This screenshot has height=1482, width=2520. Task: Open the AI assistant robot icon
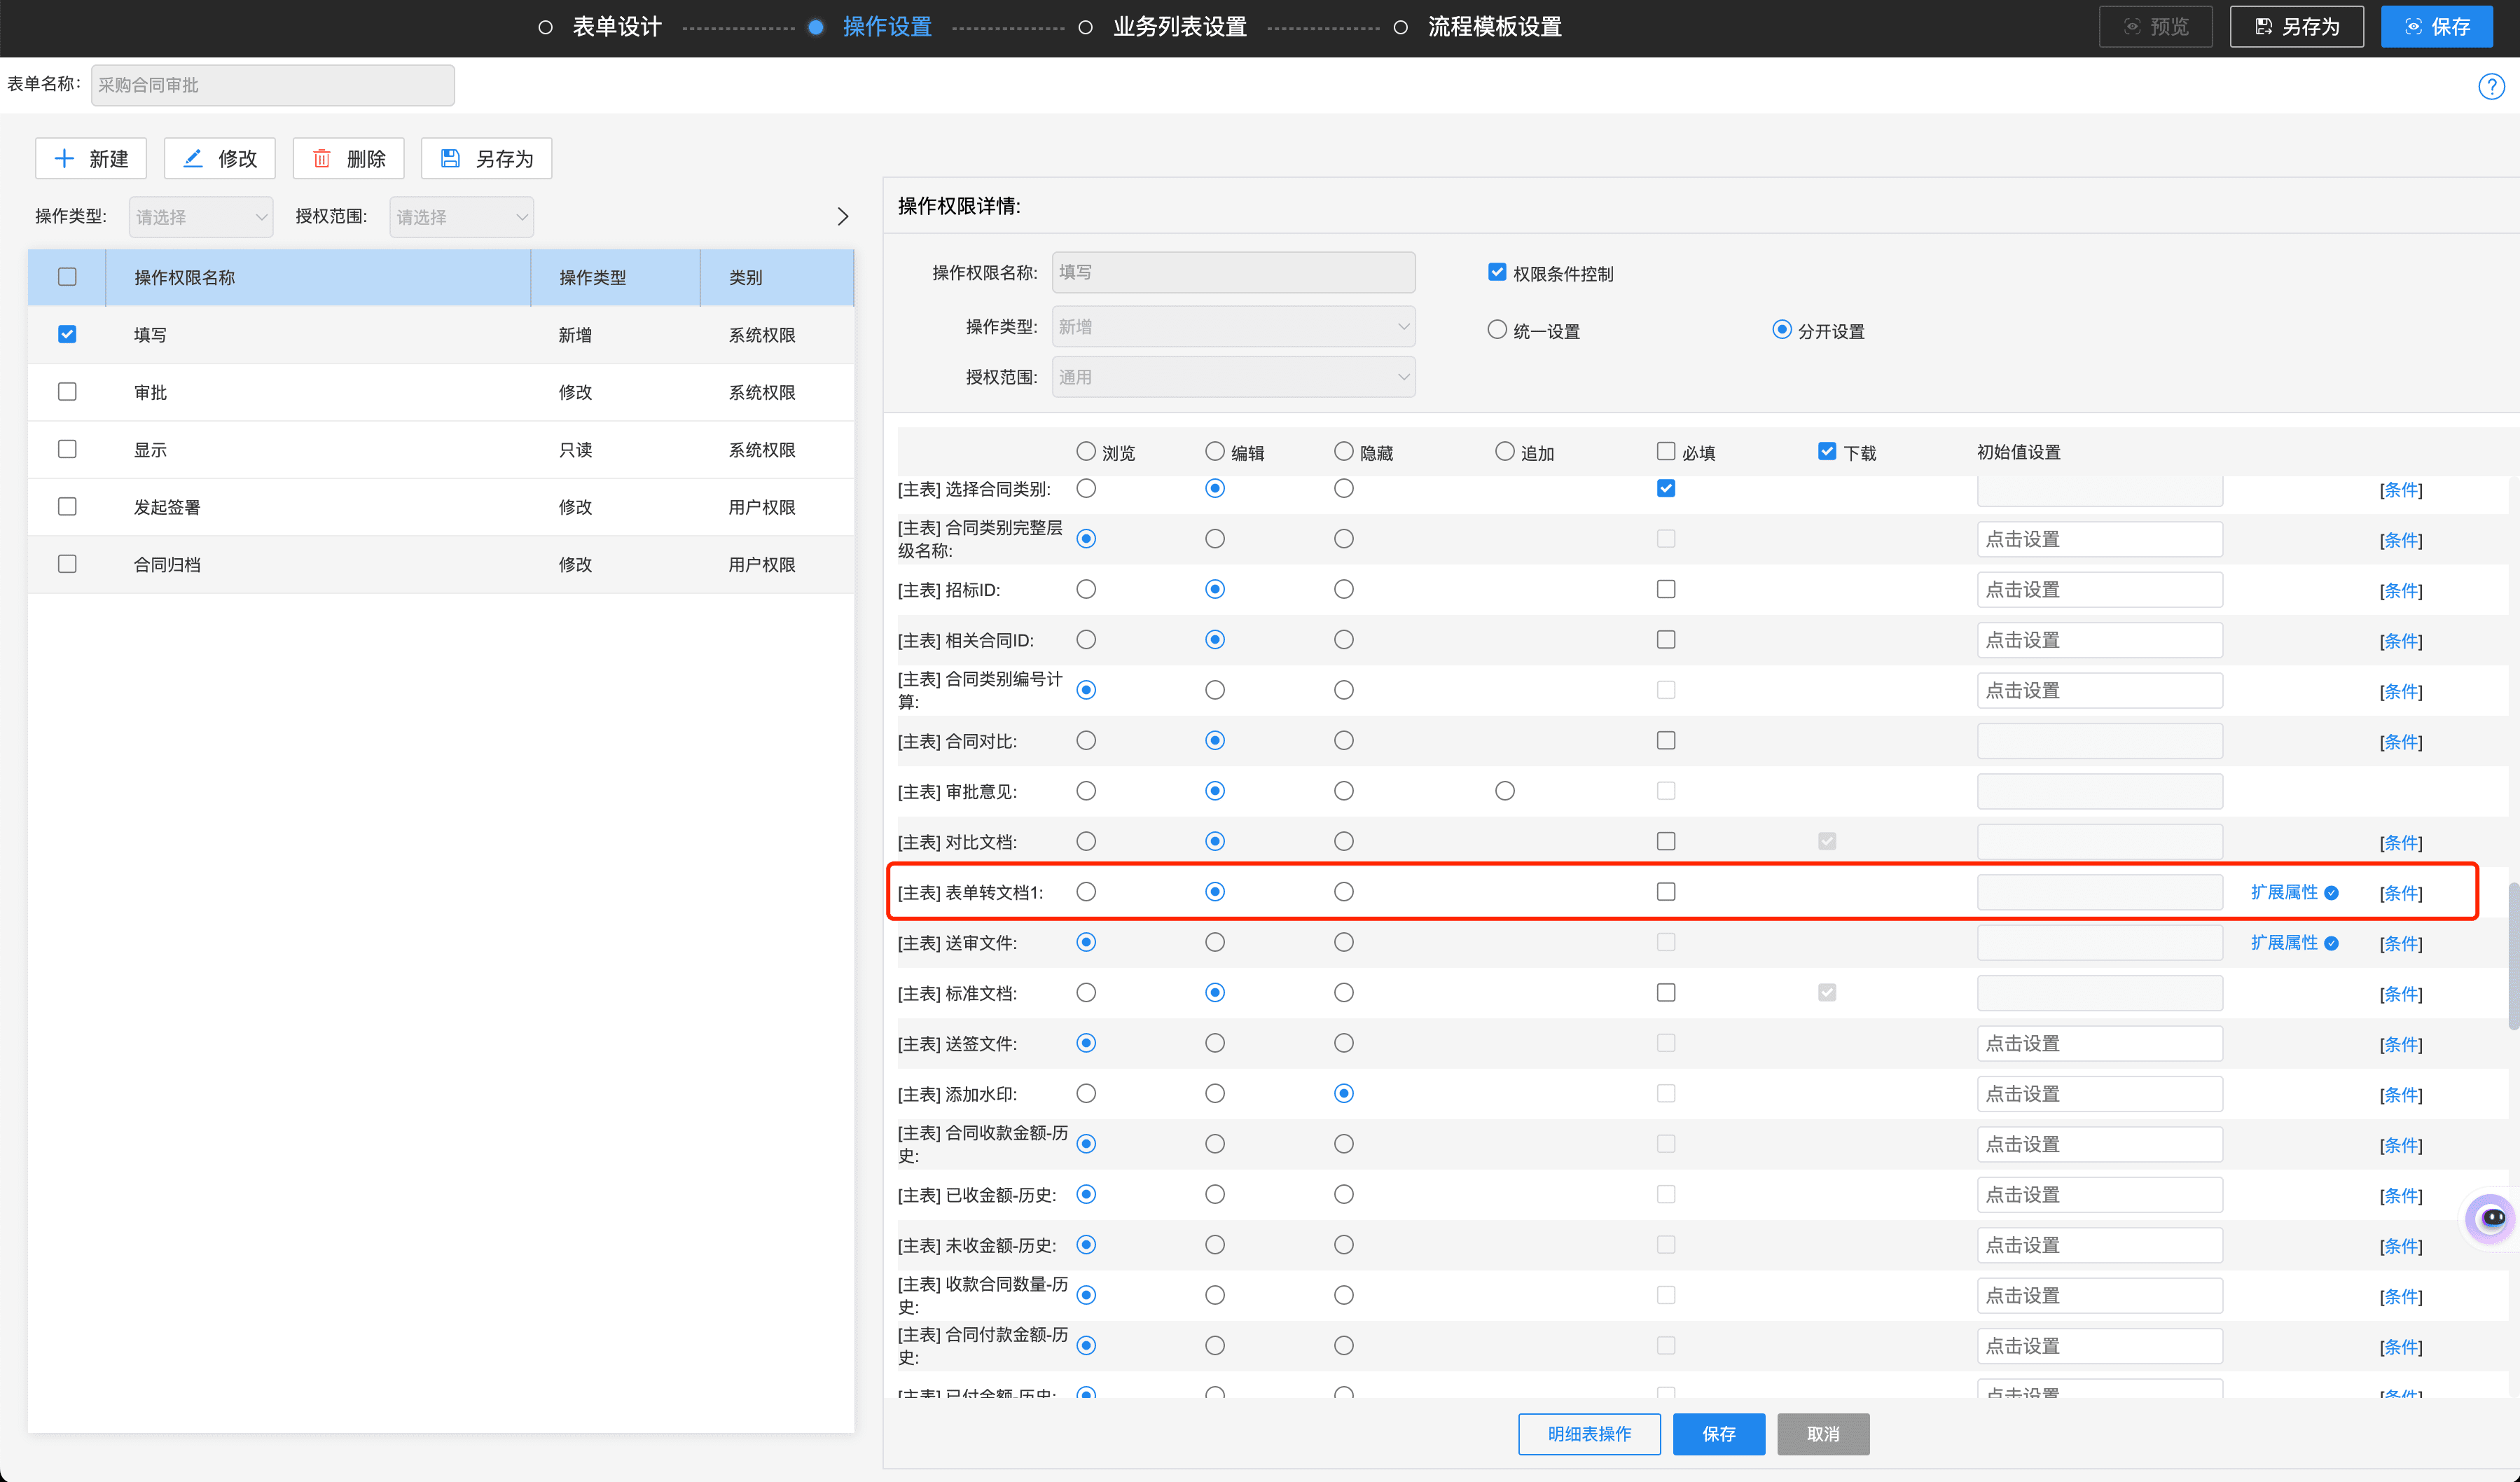point(2490,1218)
